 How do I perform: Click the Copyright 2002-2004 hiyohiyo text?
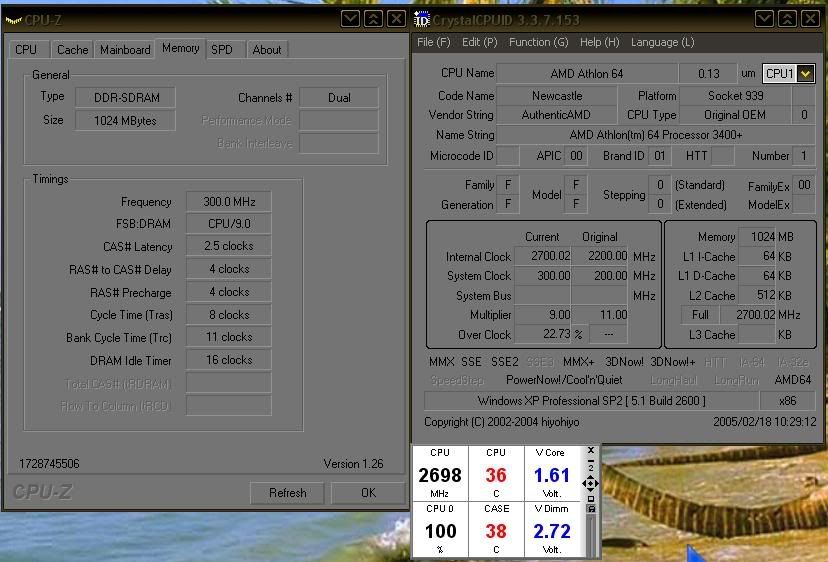click(502, 422)
